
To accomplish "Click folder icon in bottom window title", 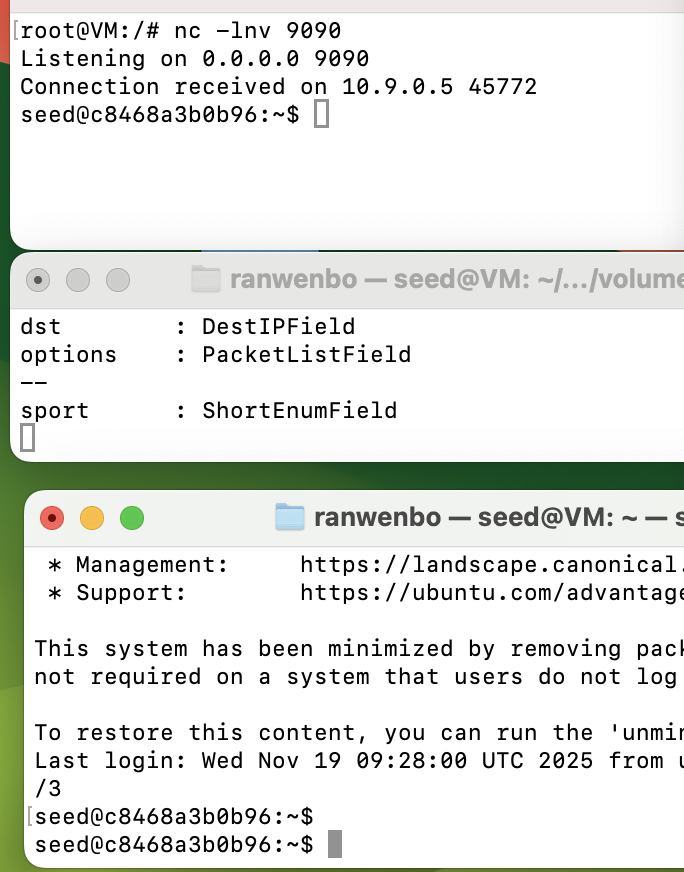I will [x=289, y=517].
